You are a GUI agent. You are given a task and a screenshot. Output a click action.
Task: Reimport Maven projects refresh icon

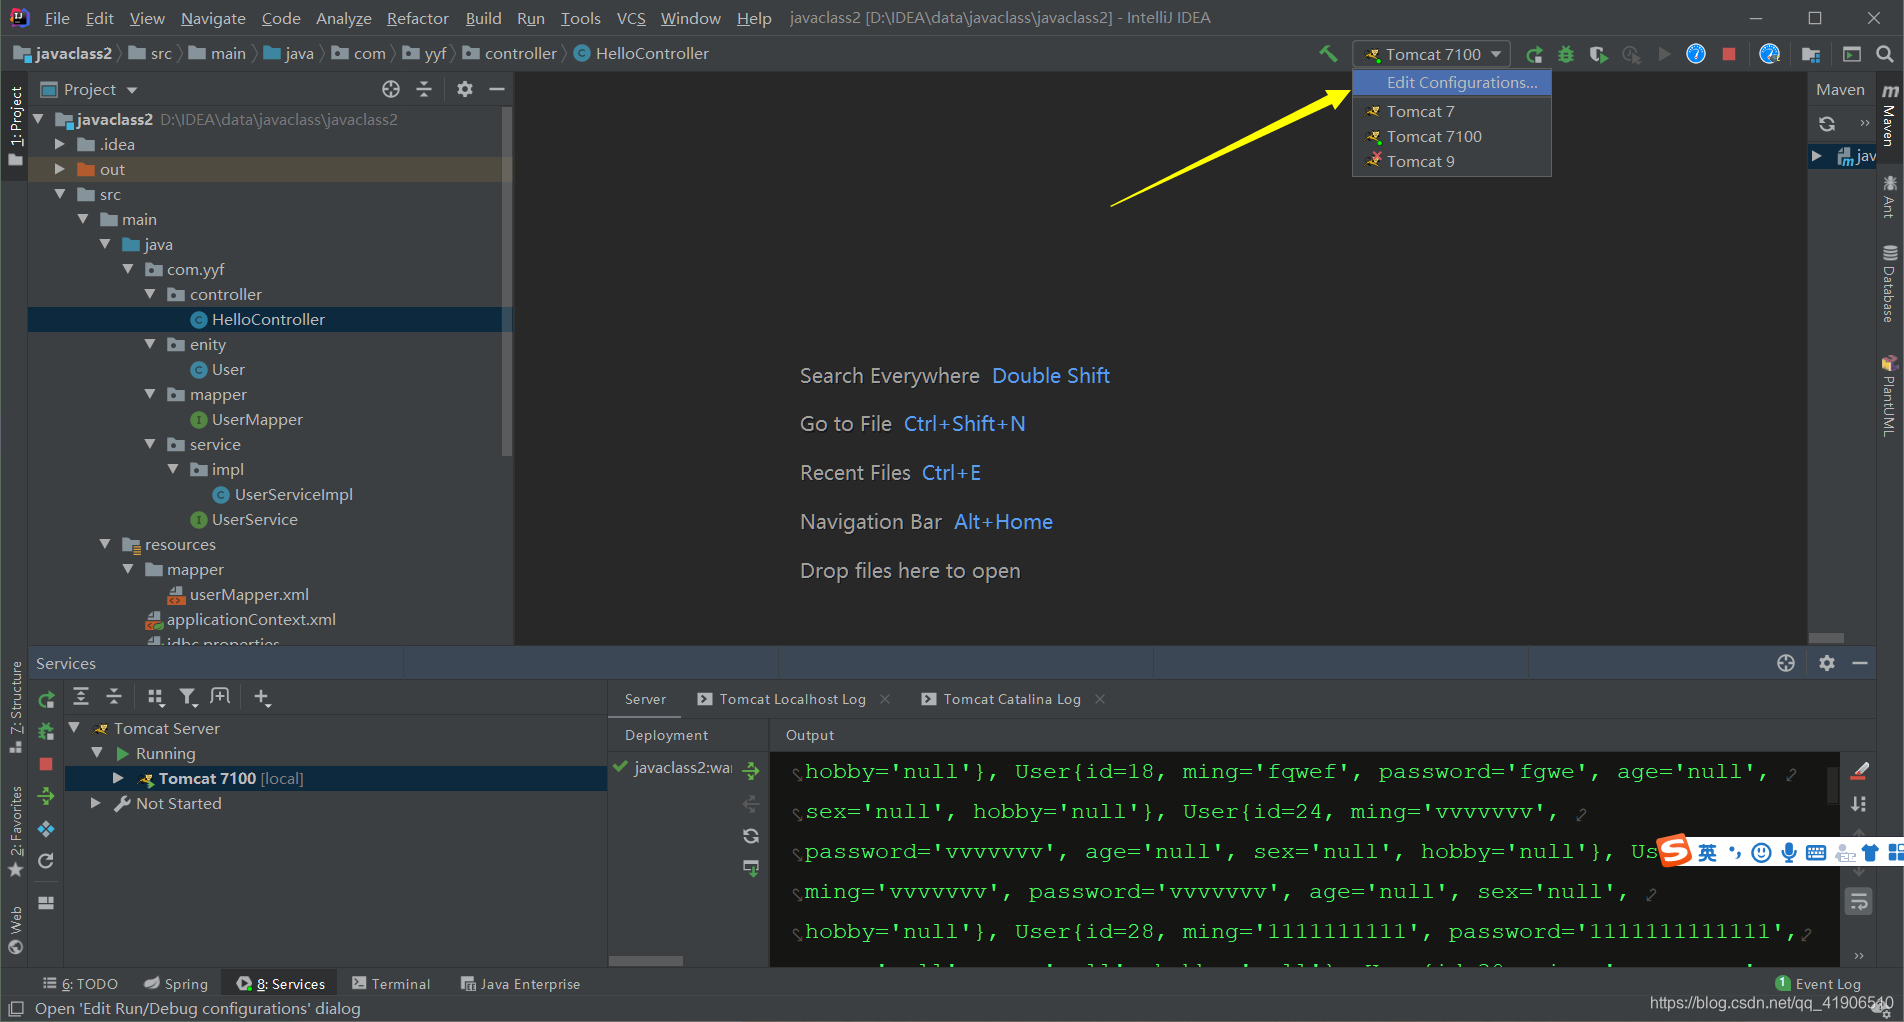(1827, 124)
